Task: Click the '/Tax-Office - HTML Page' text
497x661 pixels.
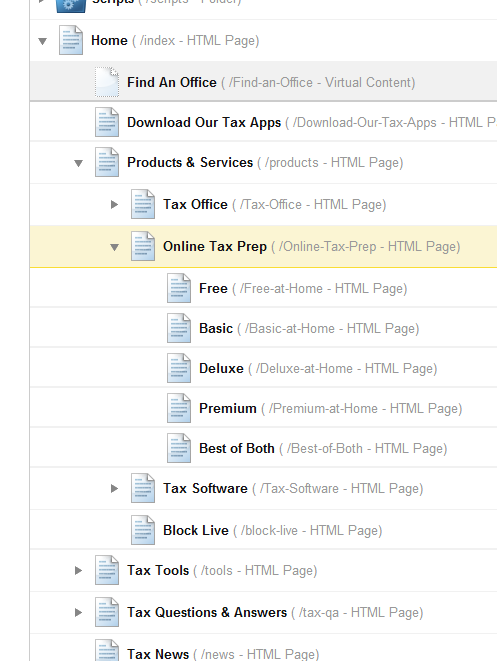Action: click(x=309, y=205)
